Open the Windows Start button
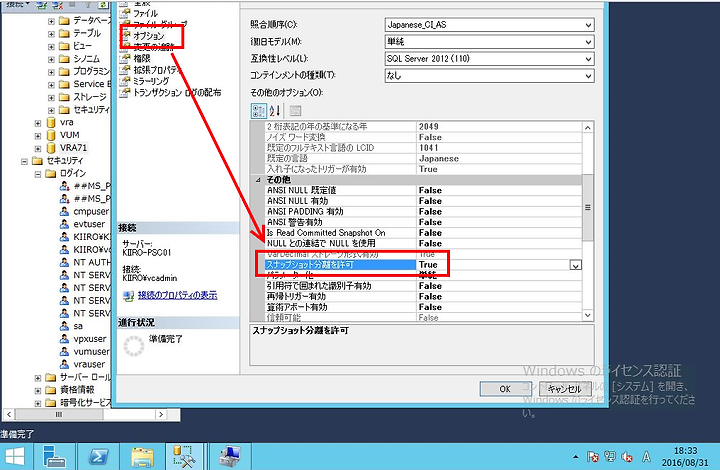Image resolution: width=720 pixels, height=470 pixels. click(x=15, y=457)
